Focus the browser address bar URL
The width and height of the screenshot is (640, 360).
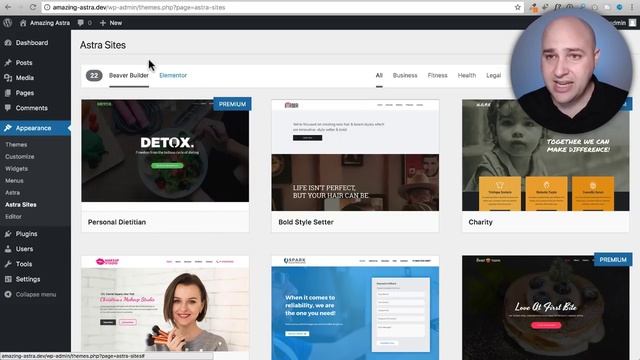(139, 7)
